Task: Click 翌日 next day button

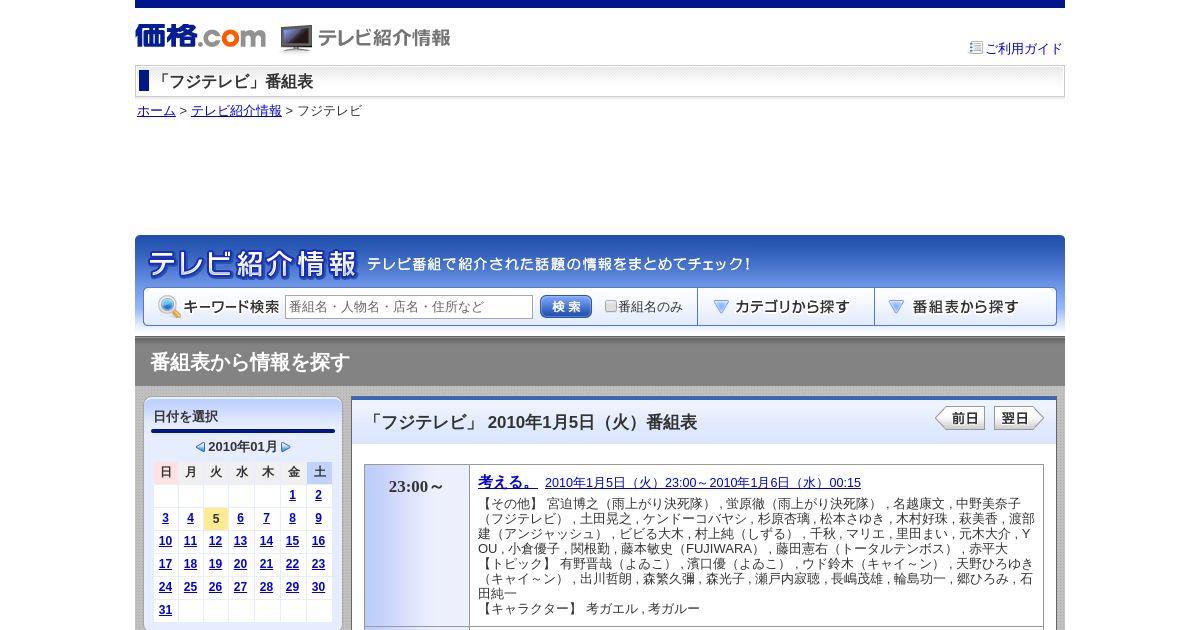Action: pyautogui.click(x=1019, y=418)
